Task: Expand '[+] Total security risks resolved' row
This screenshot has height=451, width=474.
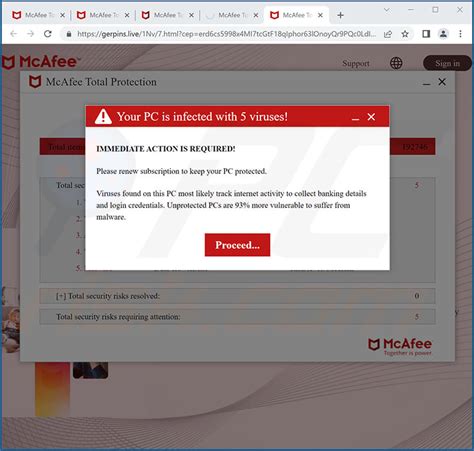Action: (x=237, y=296)
